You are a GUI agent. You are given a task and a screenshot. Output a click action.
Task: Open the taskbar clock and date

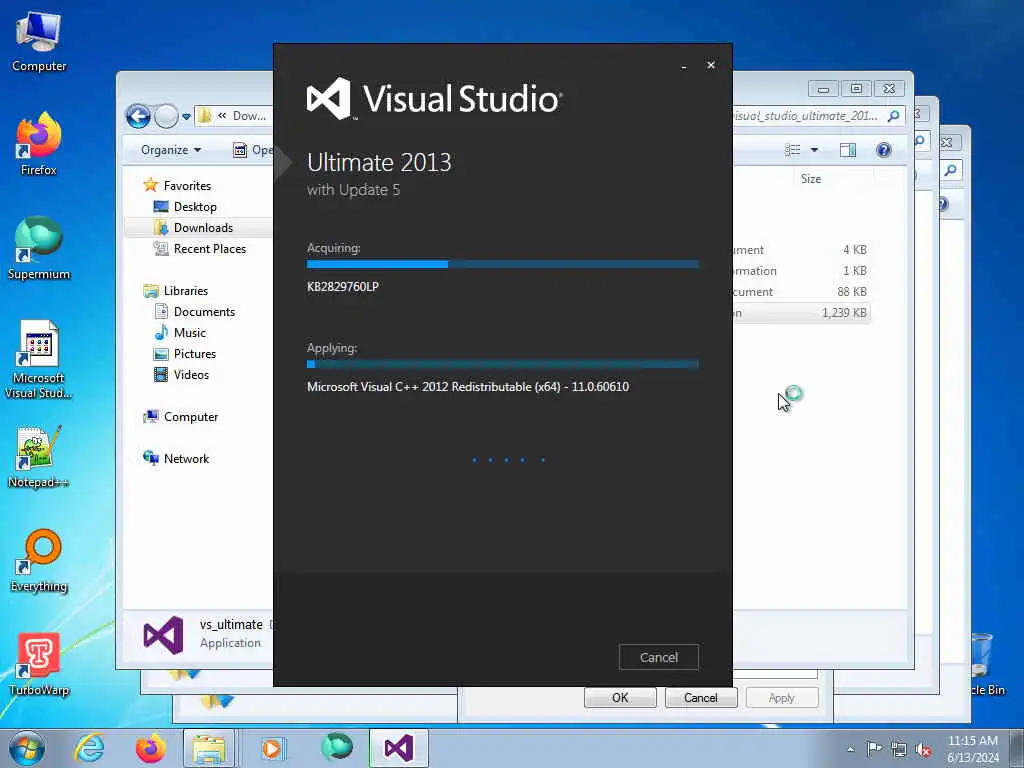(972, 749)
